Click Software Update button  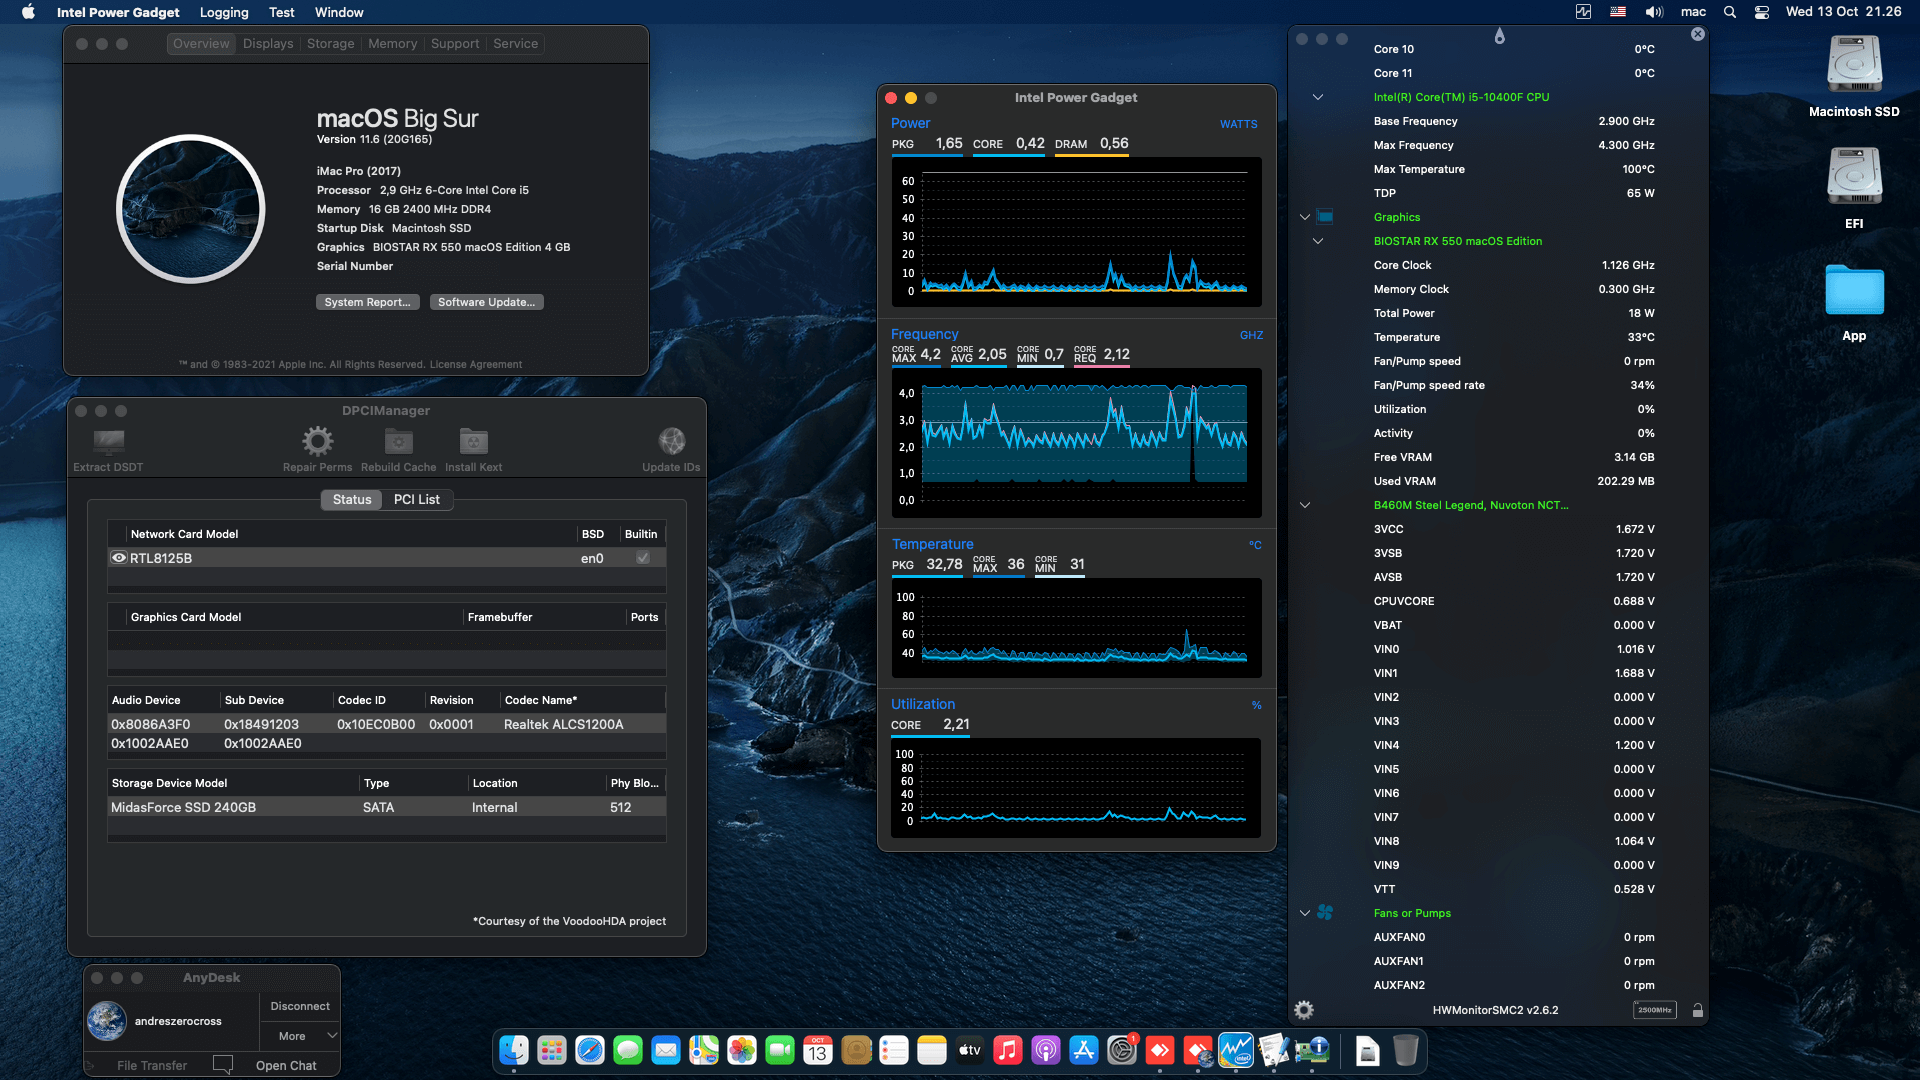click(x=486, y=302)
